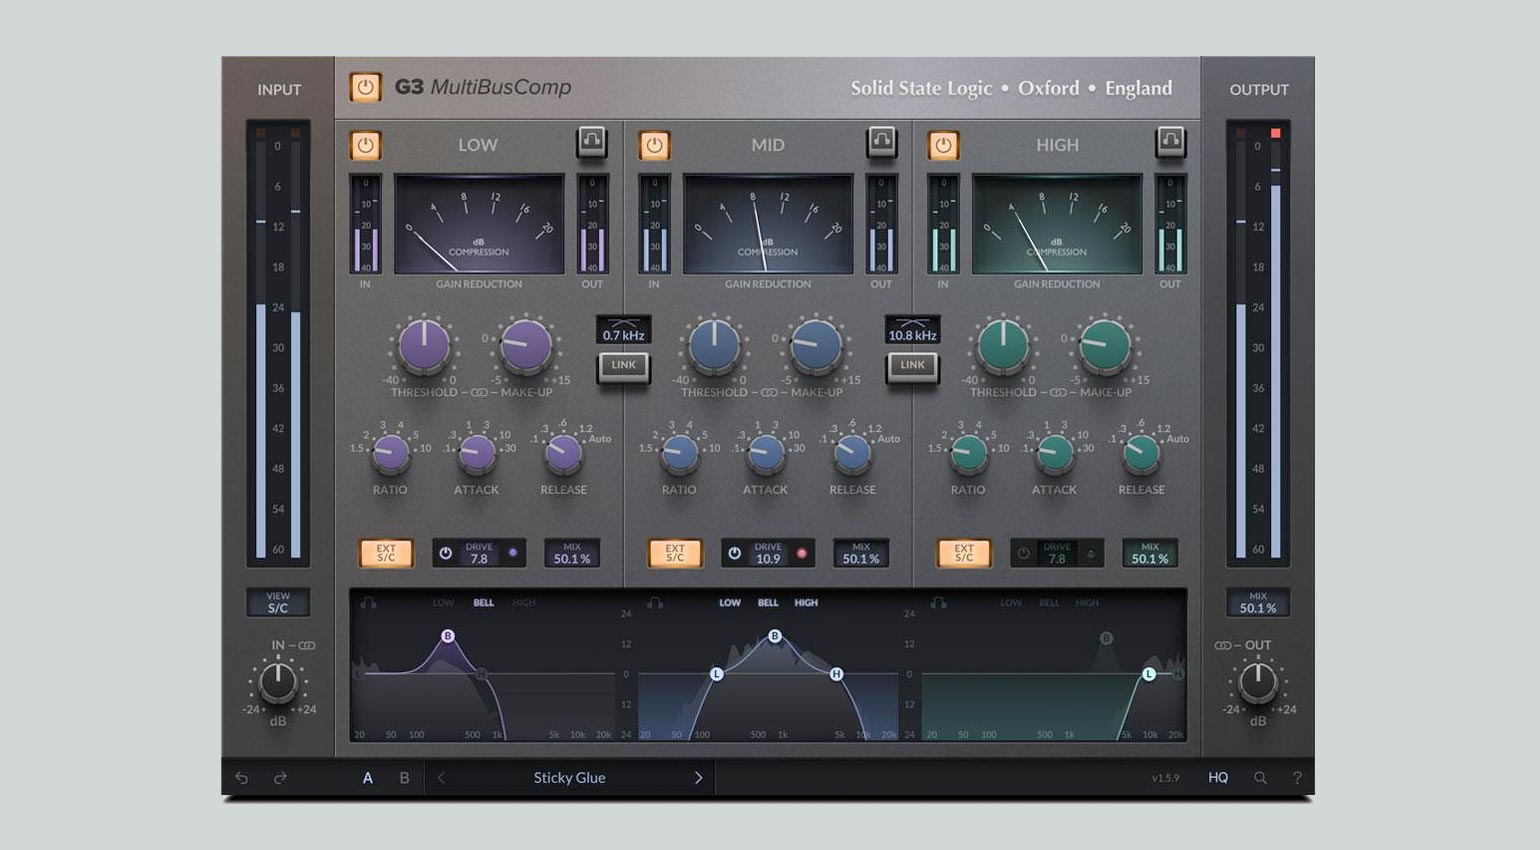Switch to preset slot B
The image size is (1540, 850).
click(x=403, y=777)
